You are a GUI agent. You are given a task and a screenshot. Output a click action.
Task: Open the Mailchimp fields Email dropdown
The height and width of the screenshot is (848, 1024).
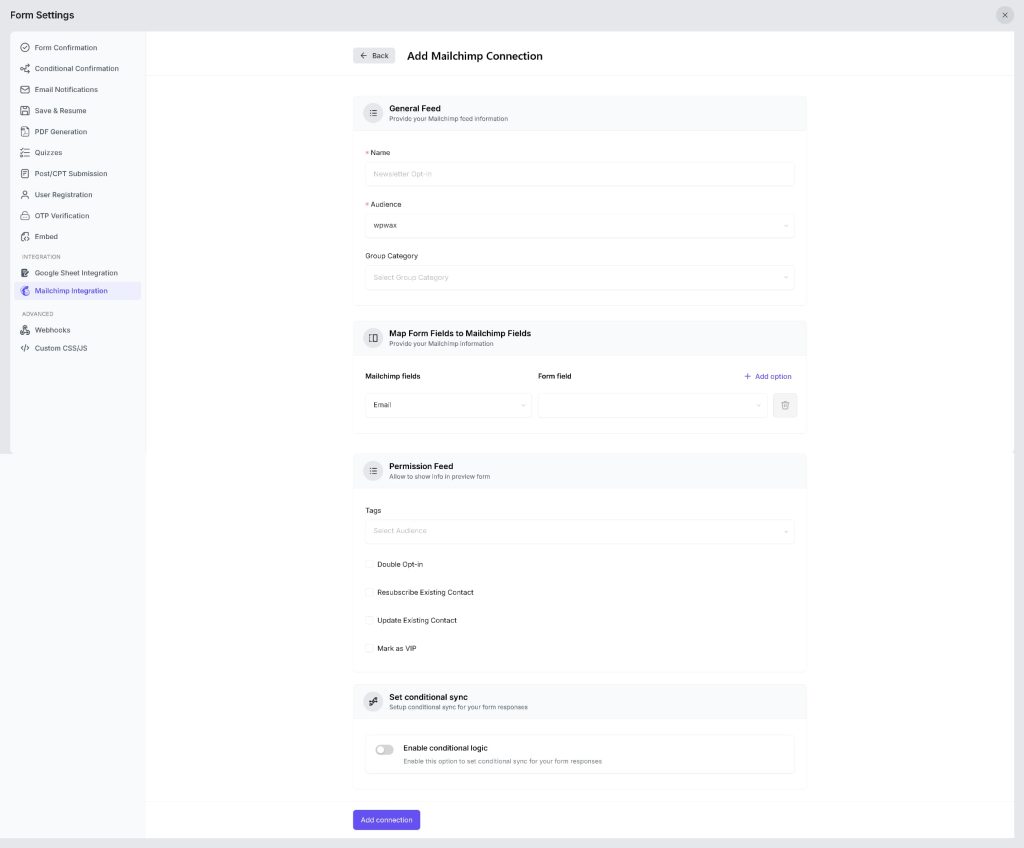tap(448, 405)
